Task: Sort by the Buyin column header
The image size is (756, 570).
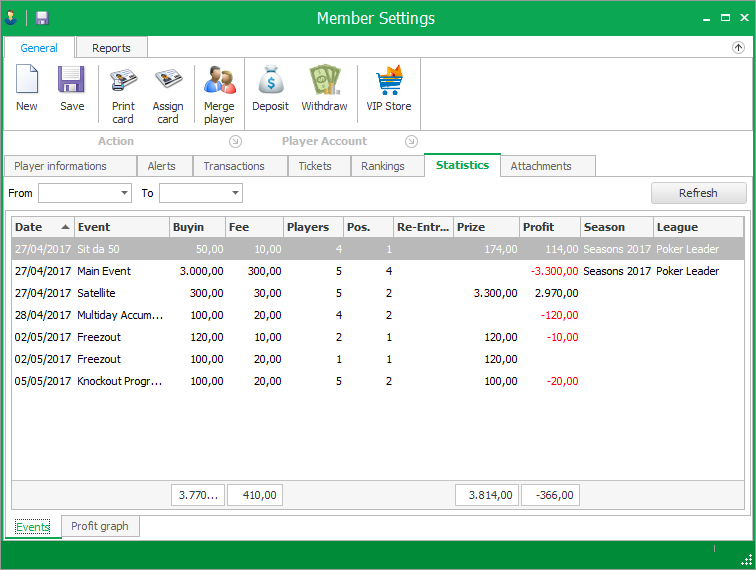Action: (198, 227)
